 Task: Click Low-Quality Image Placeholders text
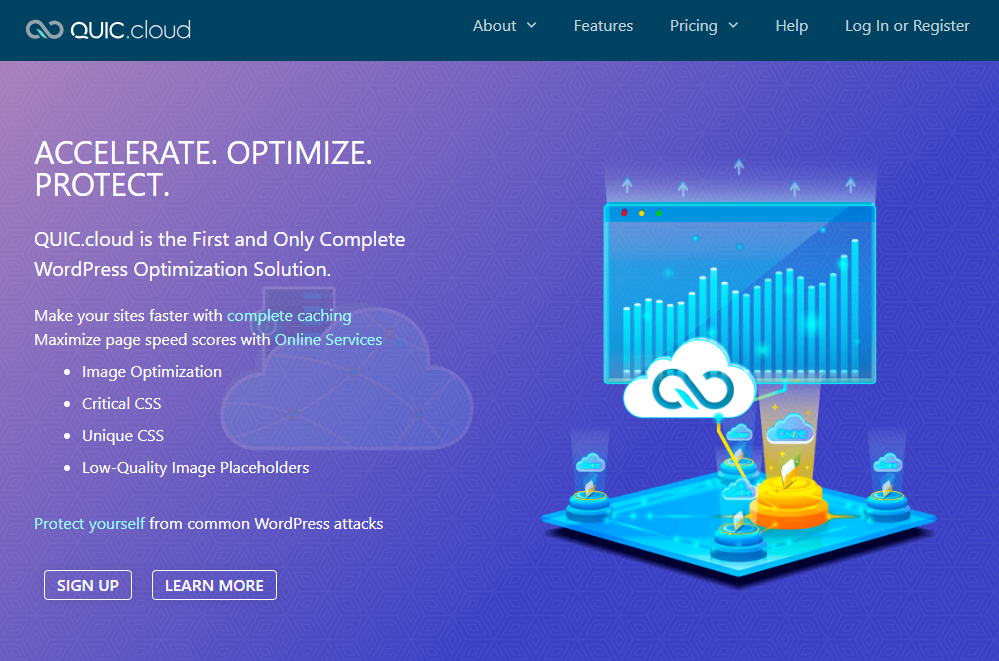tap(196, 468)
